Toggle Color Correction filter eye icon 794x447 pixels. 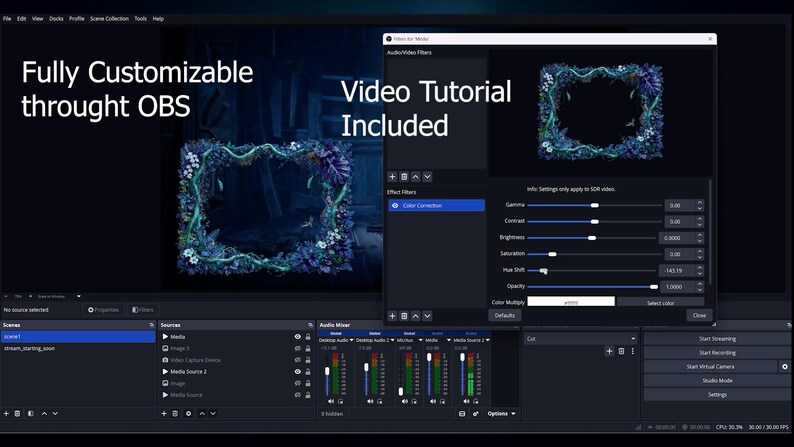(x=395, y=206)
